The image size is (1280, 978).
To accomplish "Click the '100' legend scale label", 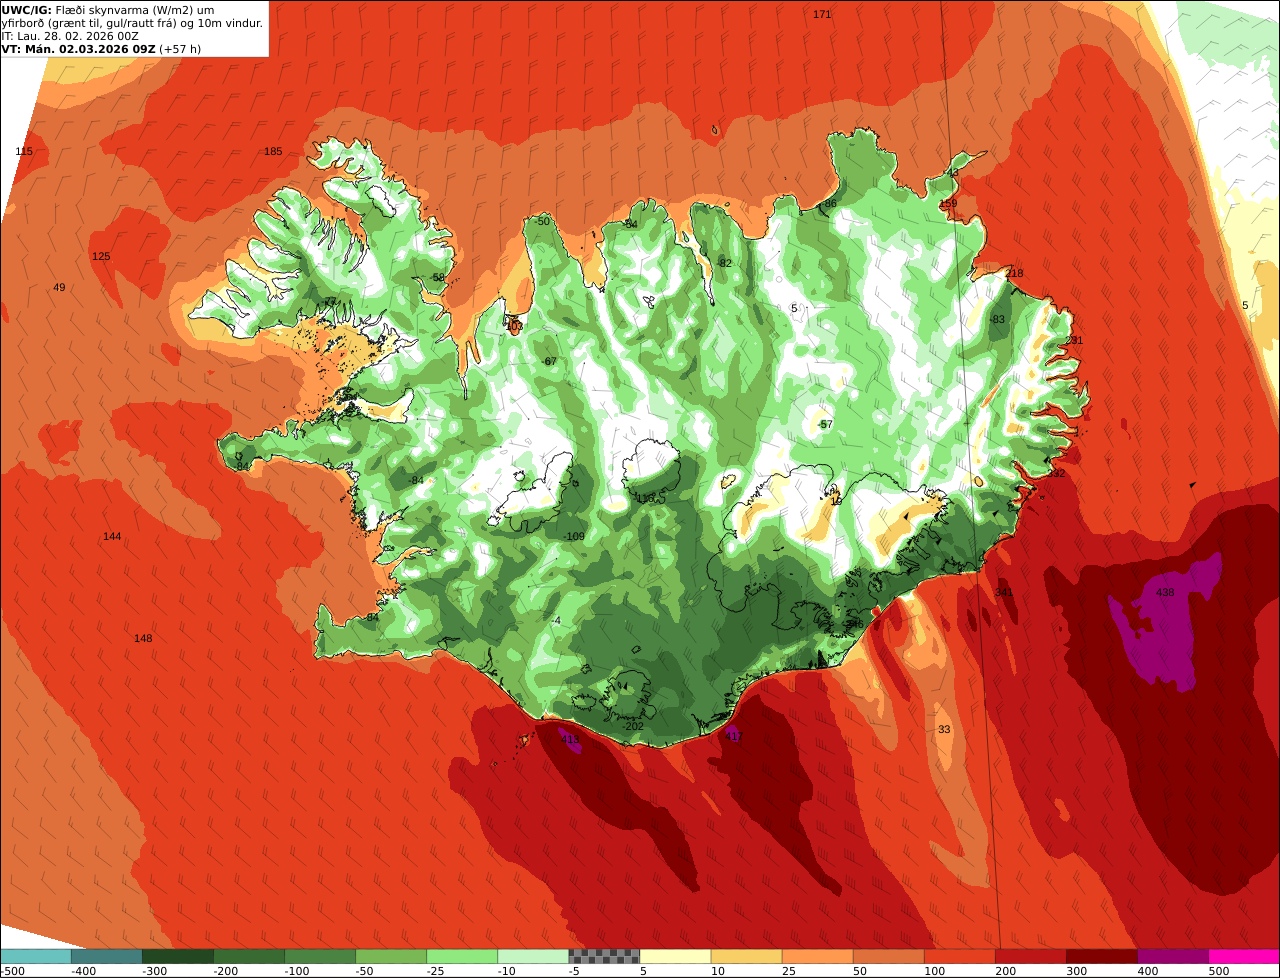I will coord(934,971).
